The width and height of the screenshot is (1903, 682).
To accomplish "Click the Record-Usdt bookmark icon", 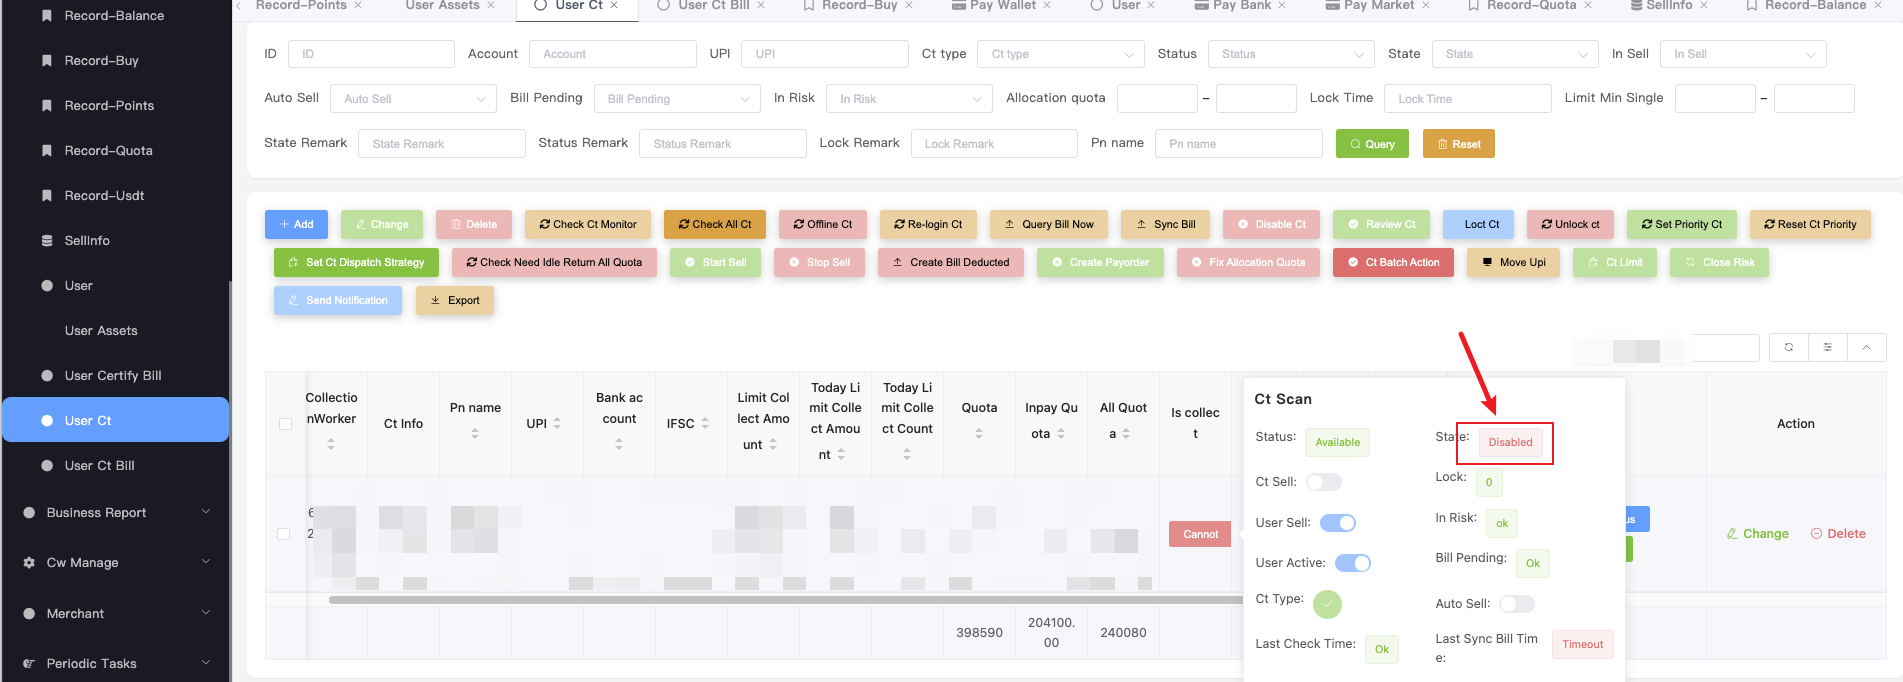I will (x=47, y=196).
